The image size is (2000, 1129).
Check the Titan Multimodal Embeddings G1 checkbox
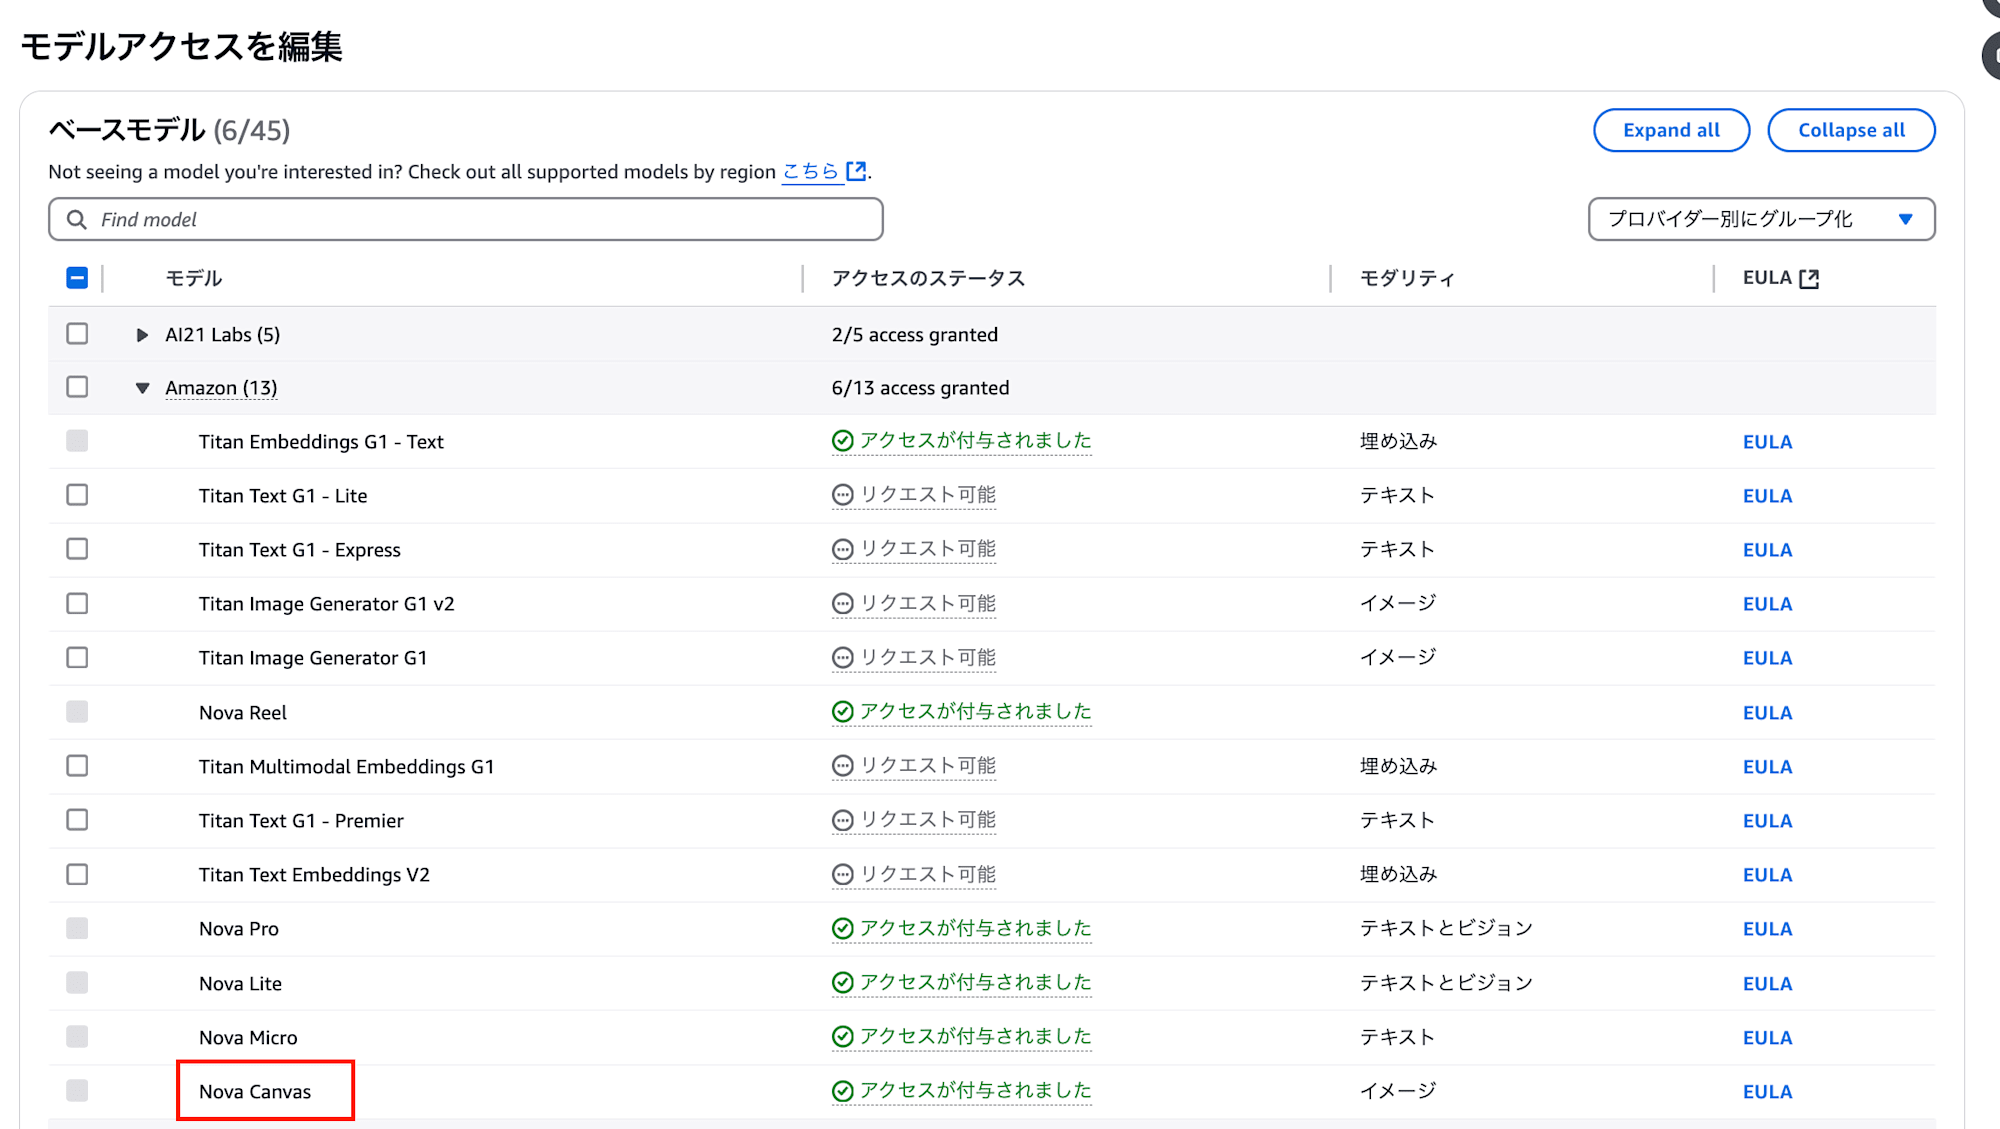click(77, 766)
